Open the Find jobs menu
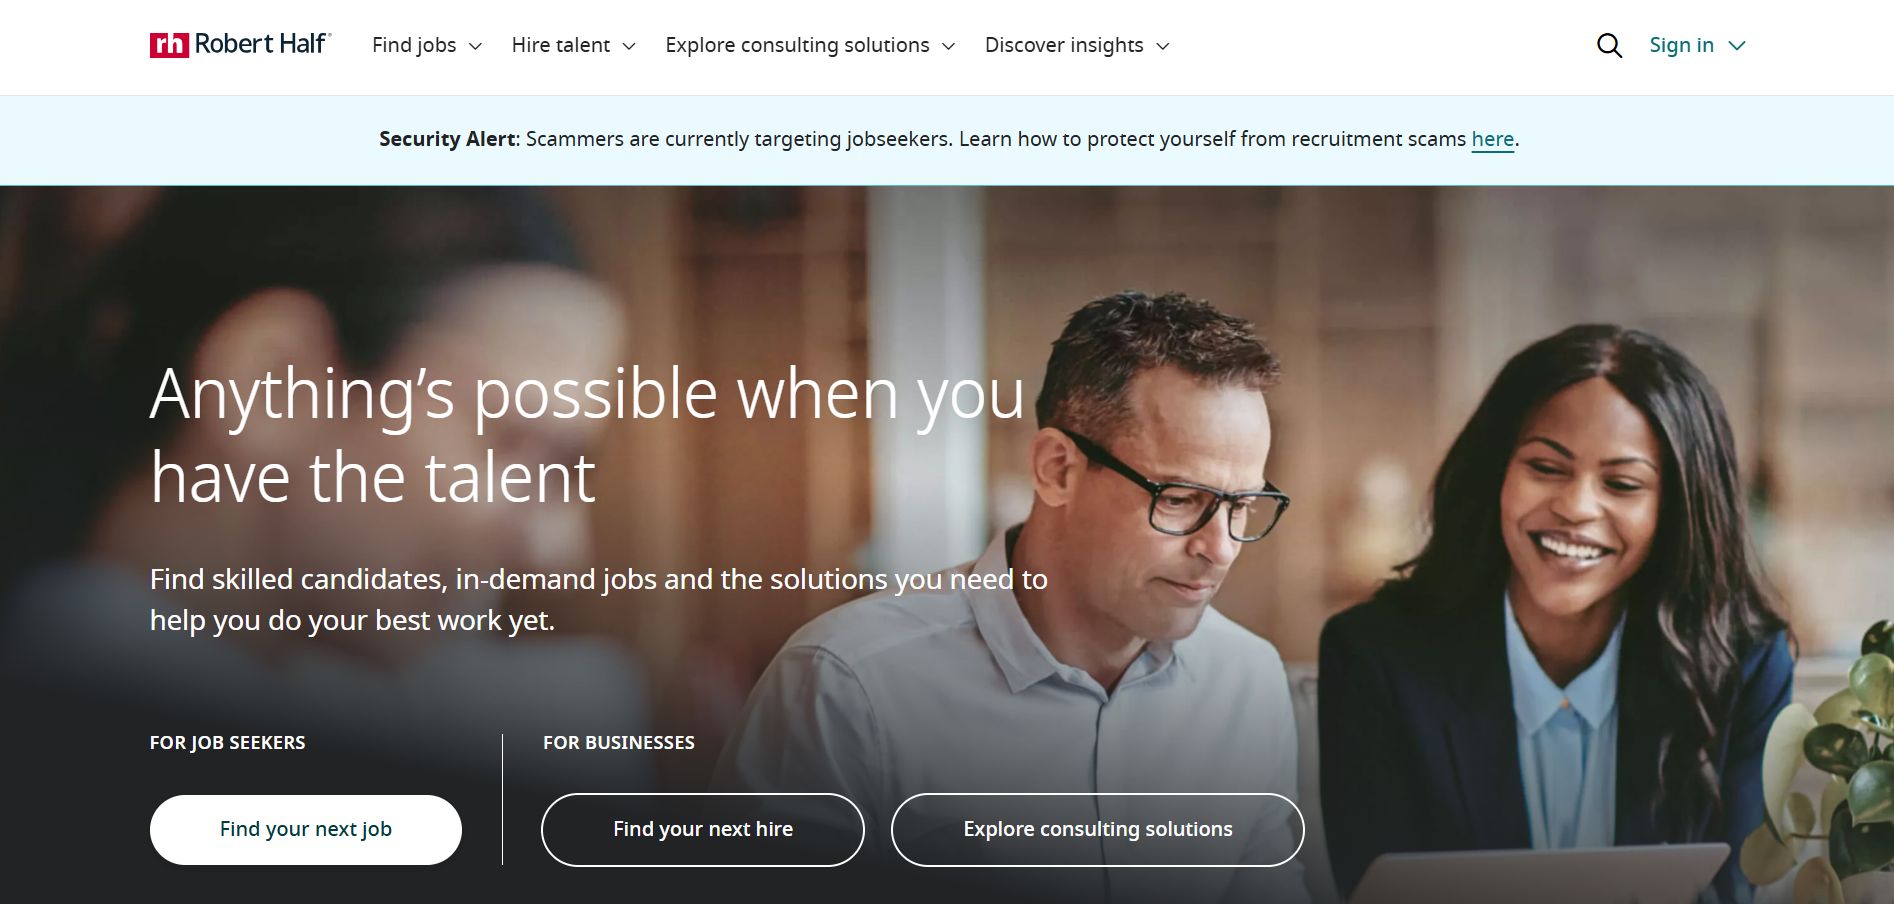Image resolution: width=1894 pixels, height=904 pixels. 414,45
